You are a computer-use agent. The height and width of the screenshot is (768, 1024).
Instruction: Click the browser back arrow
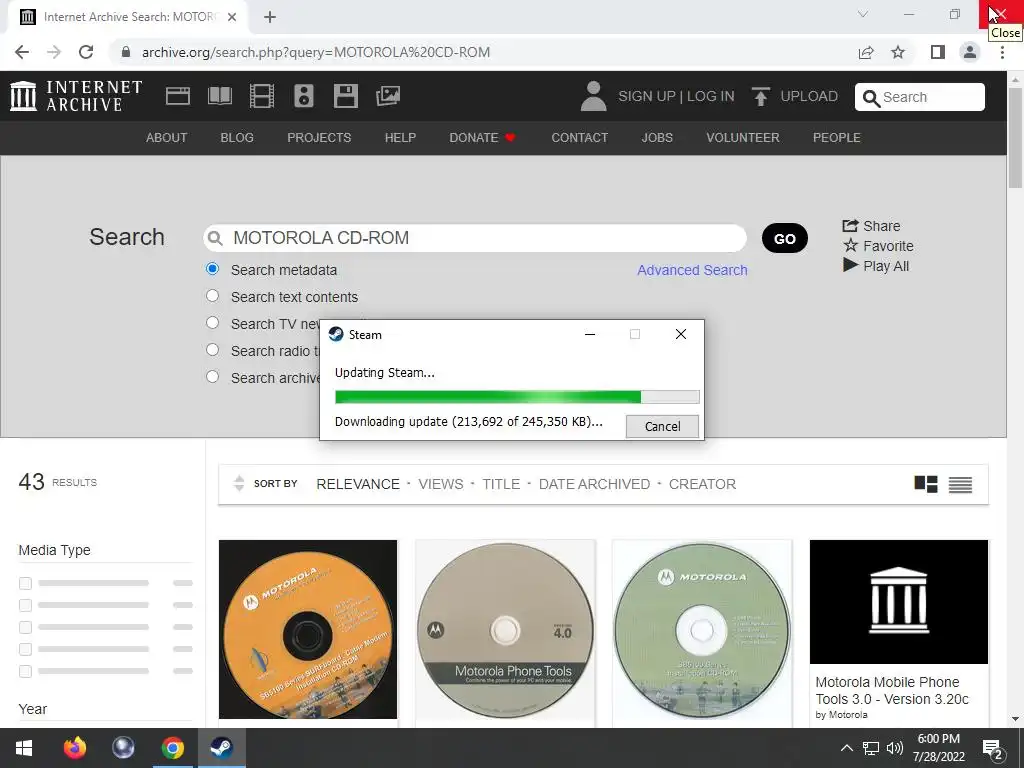pyautogui.click(x=22, y=52)
